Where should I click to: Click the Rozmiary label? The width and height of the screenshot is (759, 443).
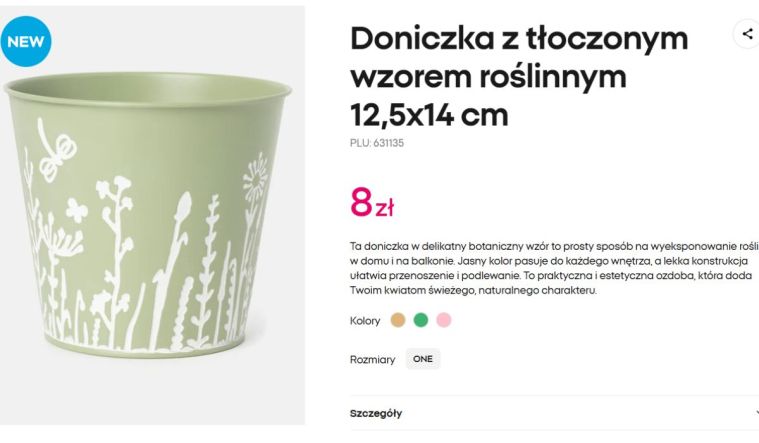click(x=372, y=360)
